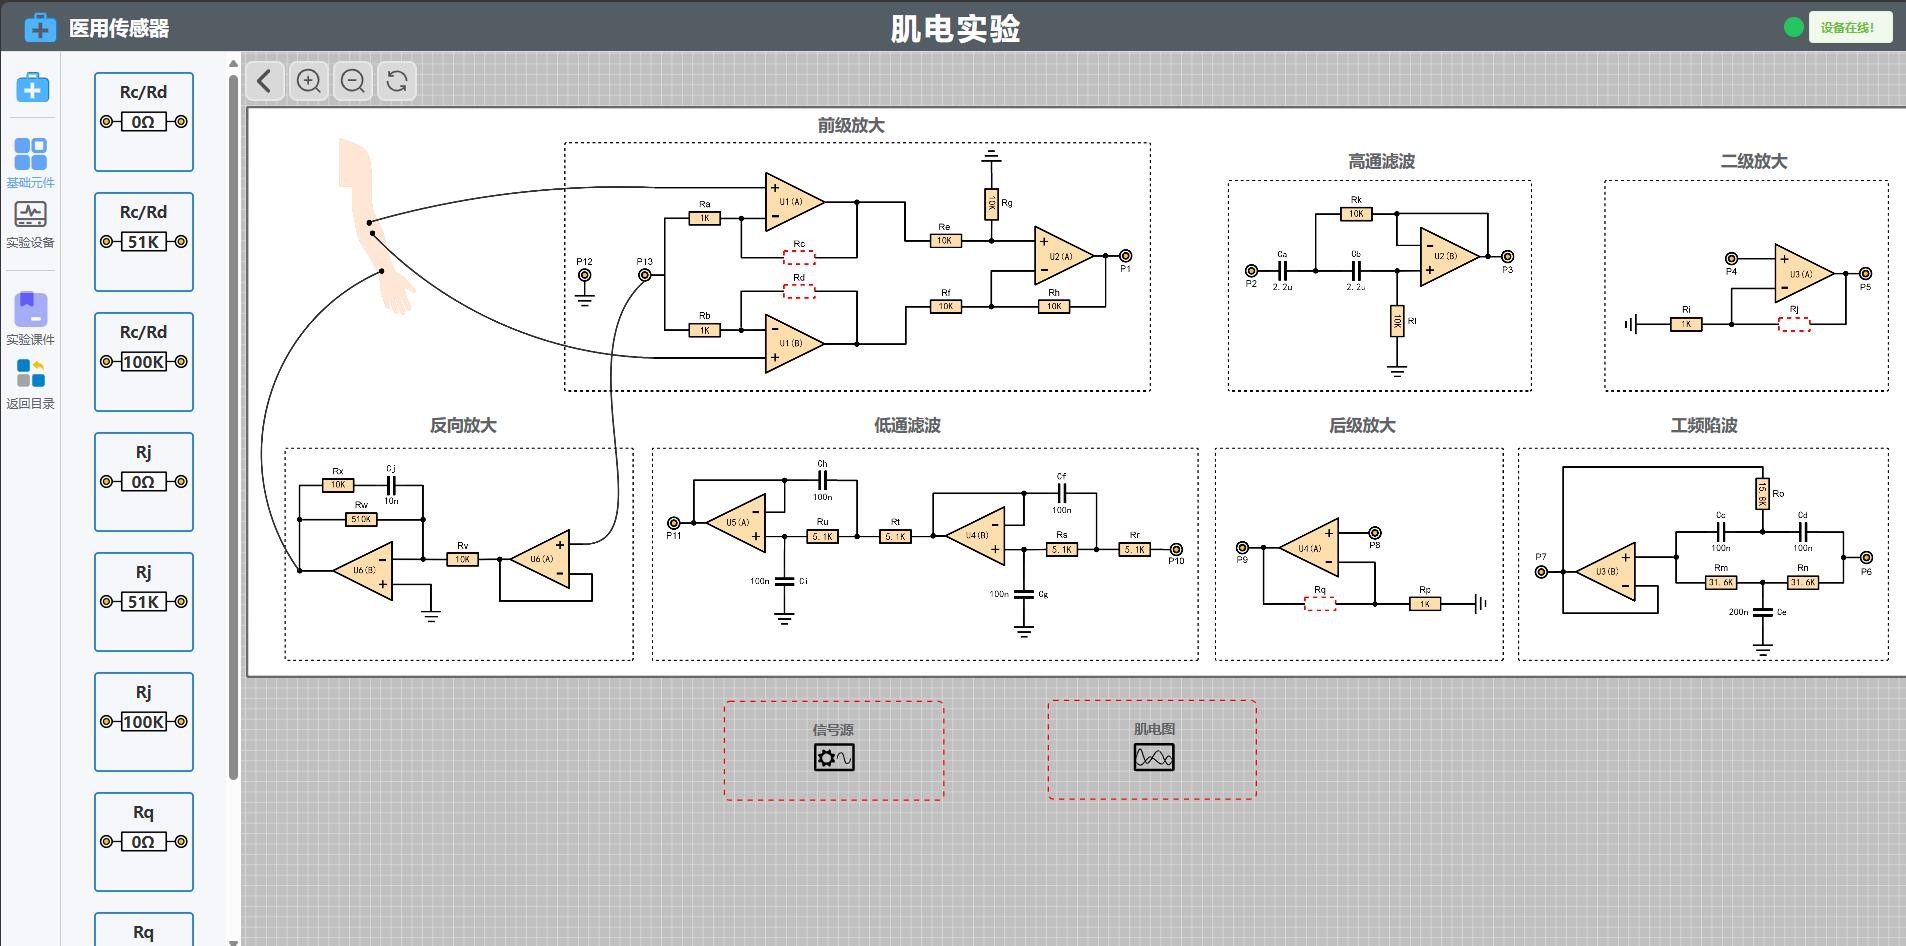Click the 设备在线! status button
Viewport: 1906px width, 946px height.
click(1850, 27)
